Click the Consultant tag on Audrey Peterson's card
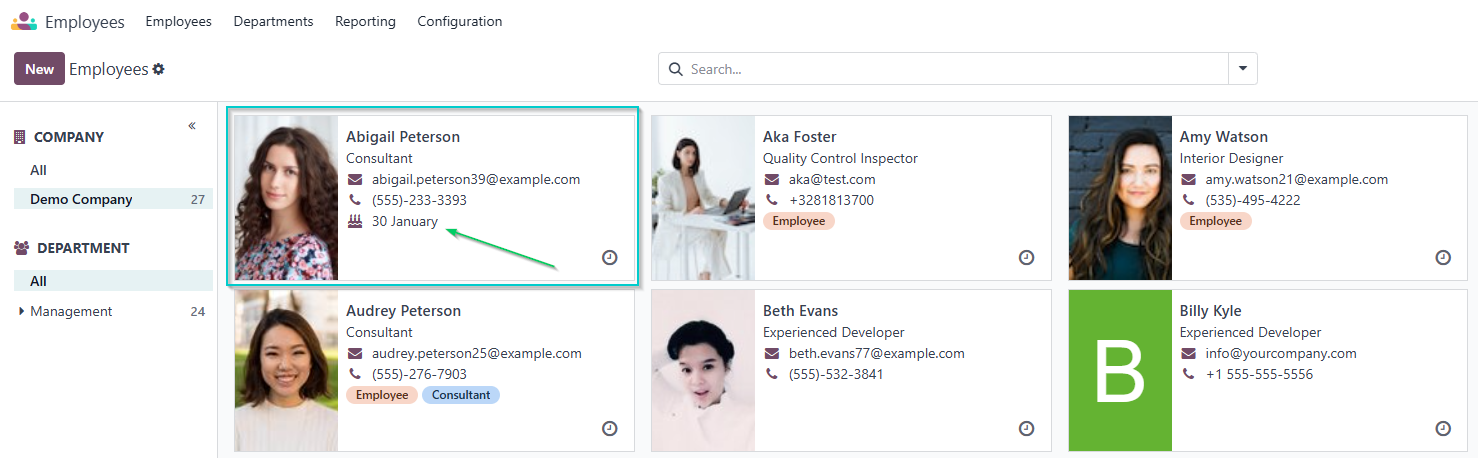1478x458 pixels. tap(460, 395)
